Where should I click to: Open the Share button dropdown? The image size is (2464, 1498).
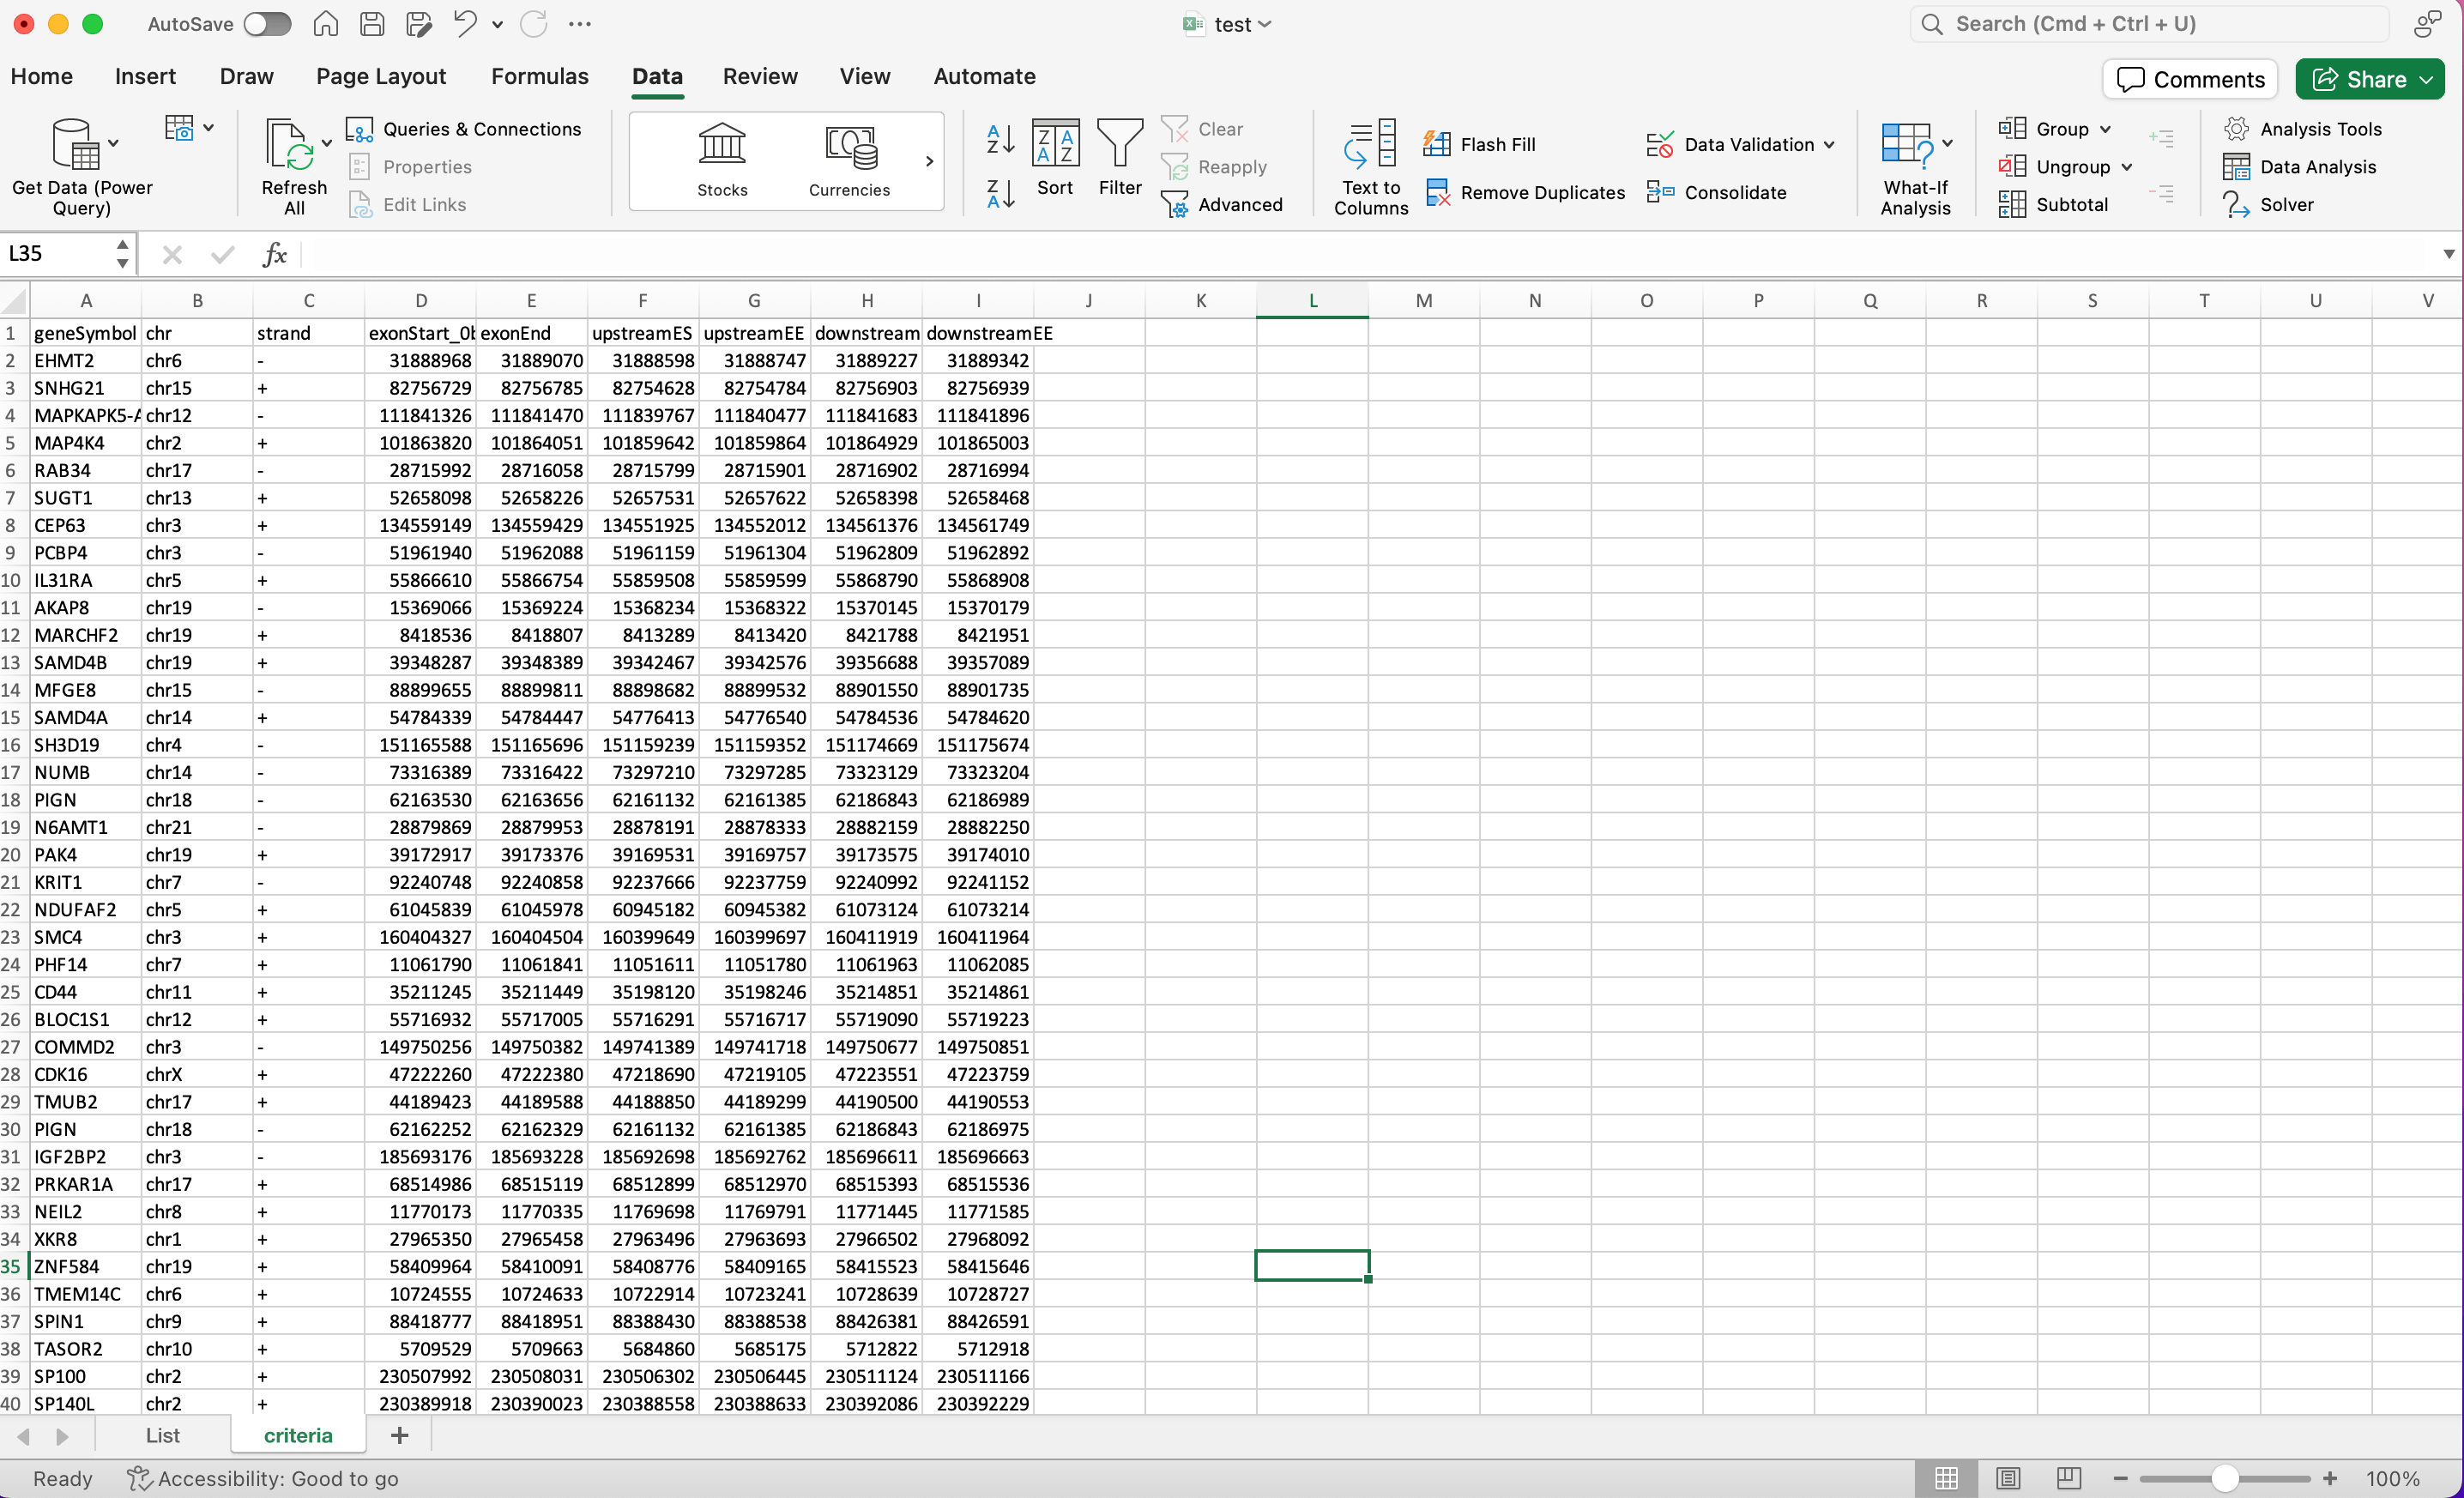2427,79
